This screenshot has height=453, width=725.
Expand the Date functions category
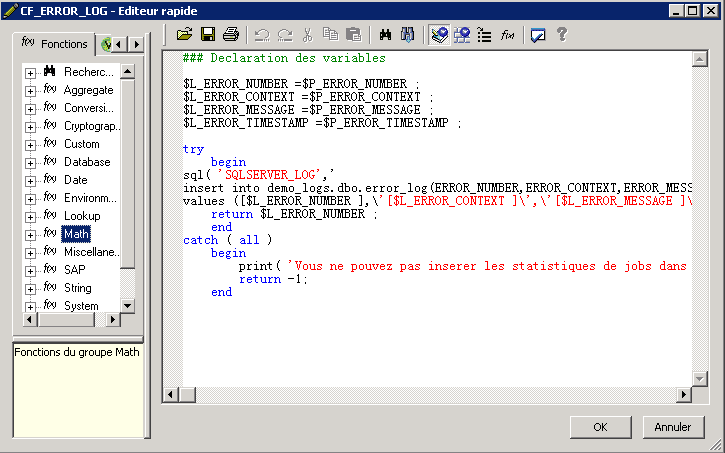tap(30, 180)
